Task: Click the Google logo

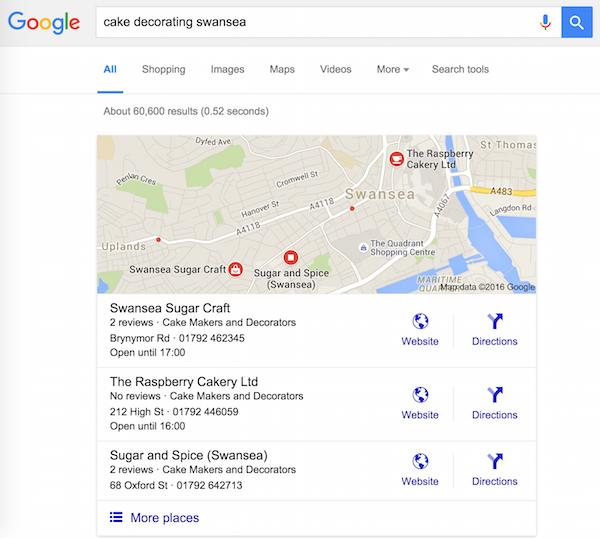Action: click(x=43, y=22)
